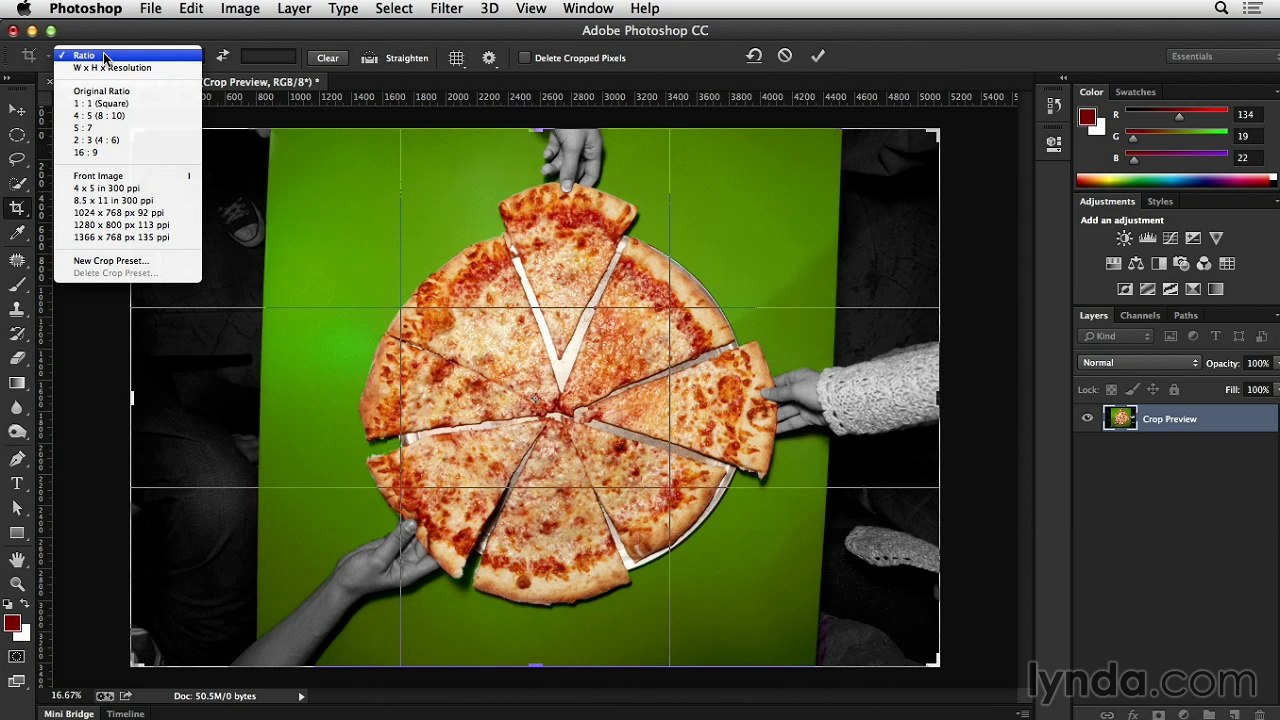Open crop overlay grid options
This screenshot has width=1280, height=720.
[456, 58]
